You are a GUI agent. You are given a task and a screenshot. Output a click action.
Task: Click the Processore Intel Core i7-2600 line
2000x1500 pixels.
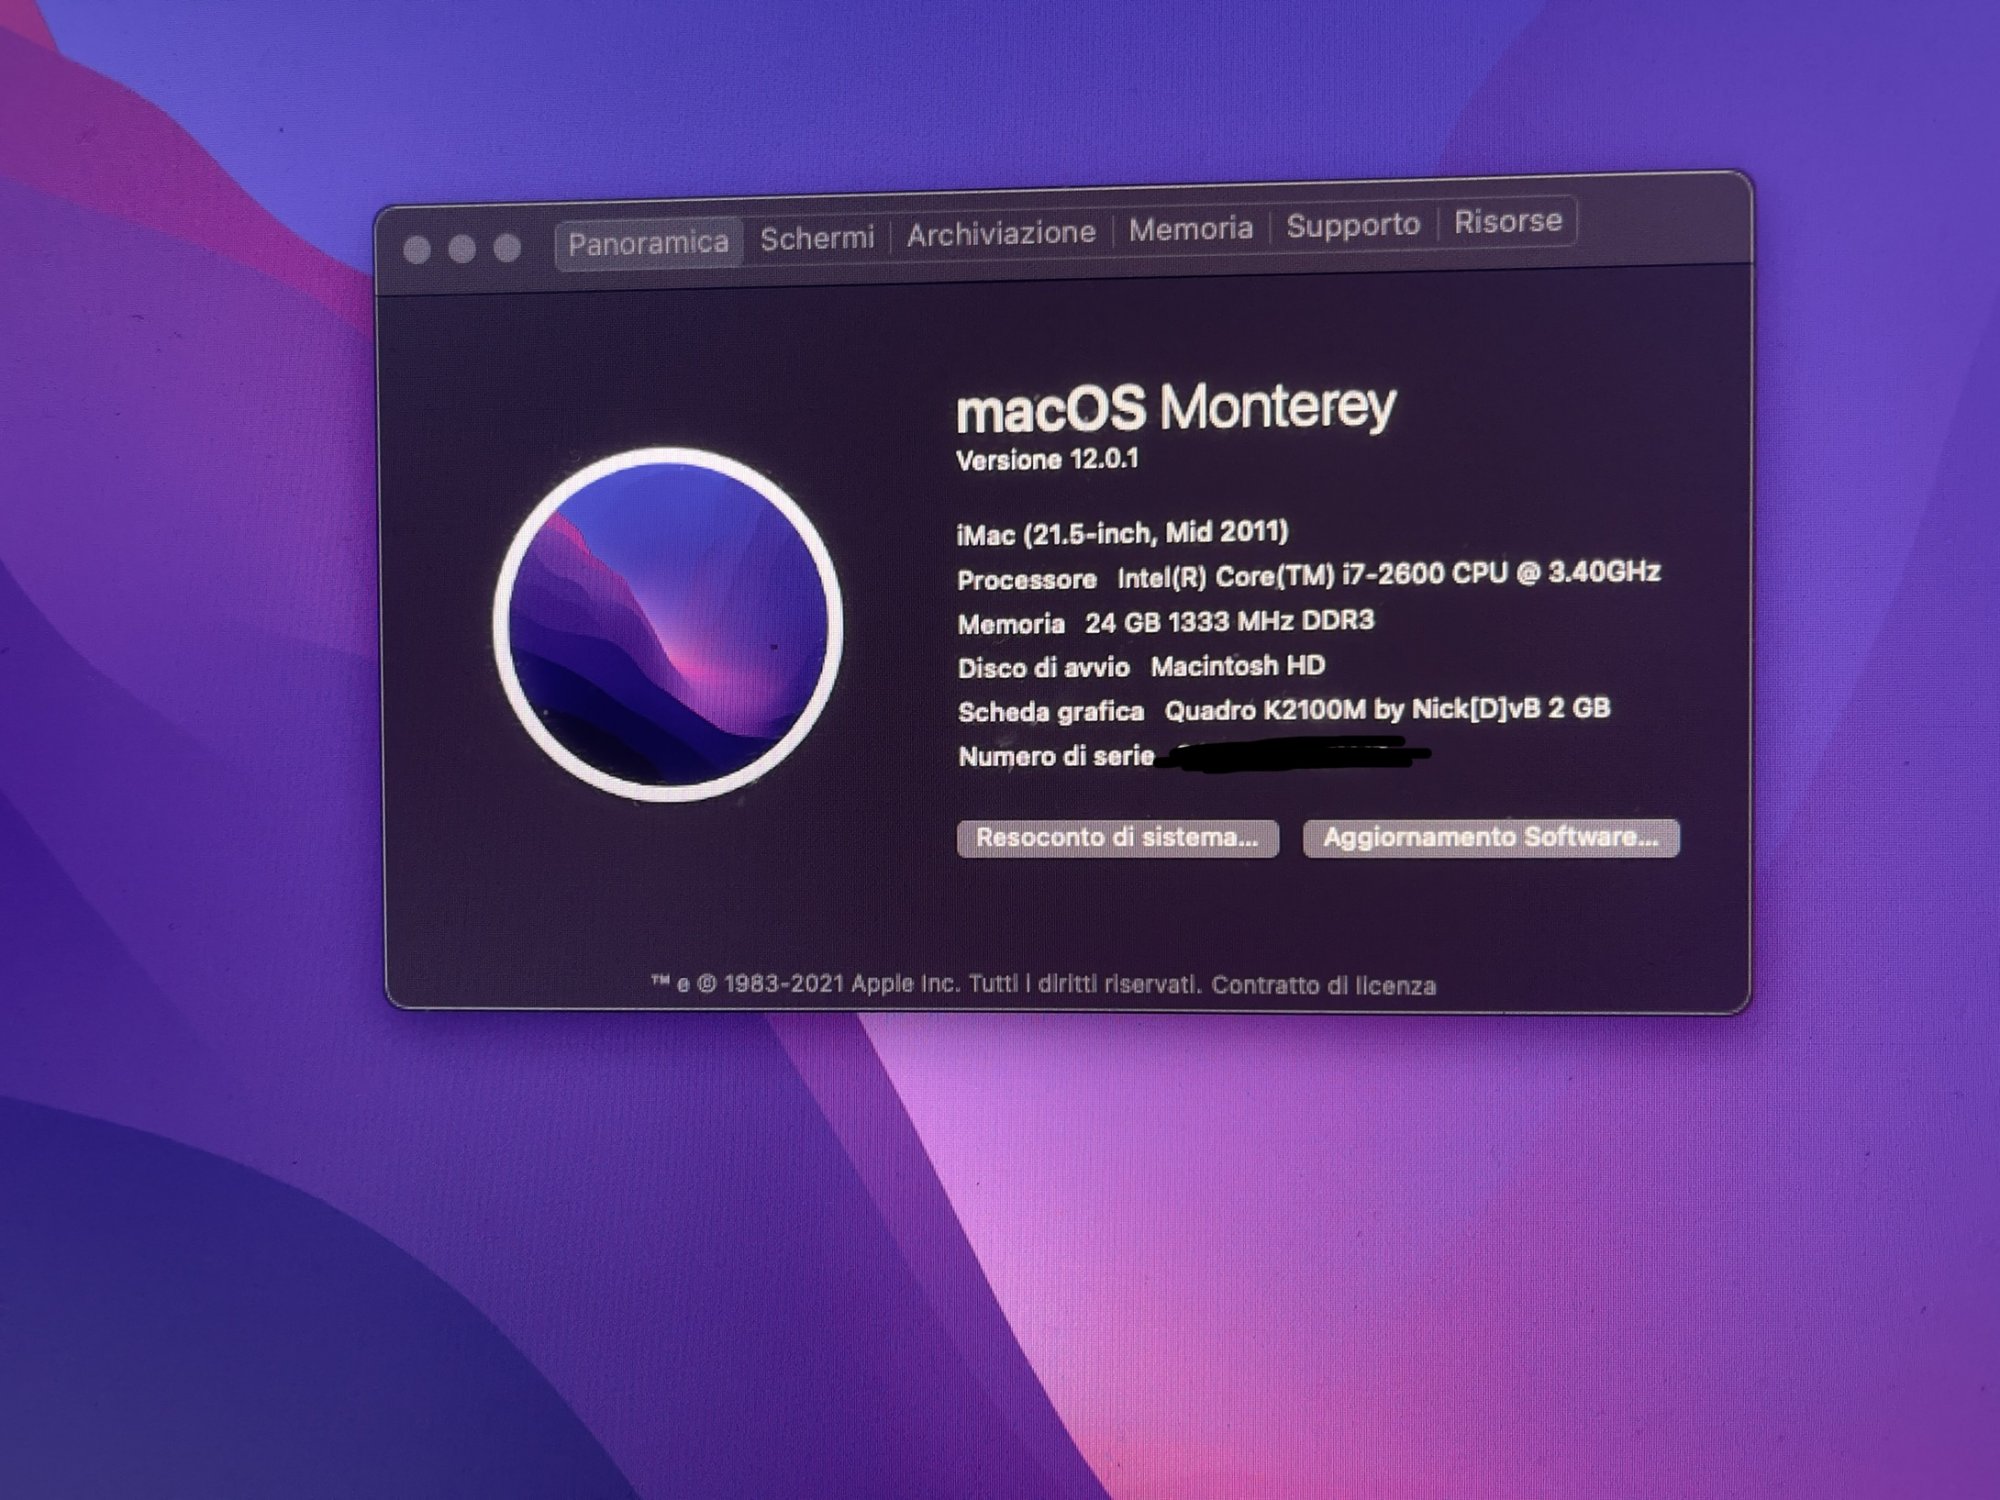[1308, 576]
